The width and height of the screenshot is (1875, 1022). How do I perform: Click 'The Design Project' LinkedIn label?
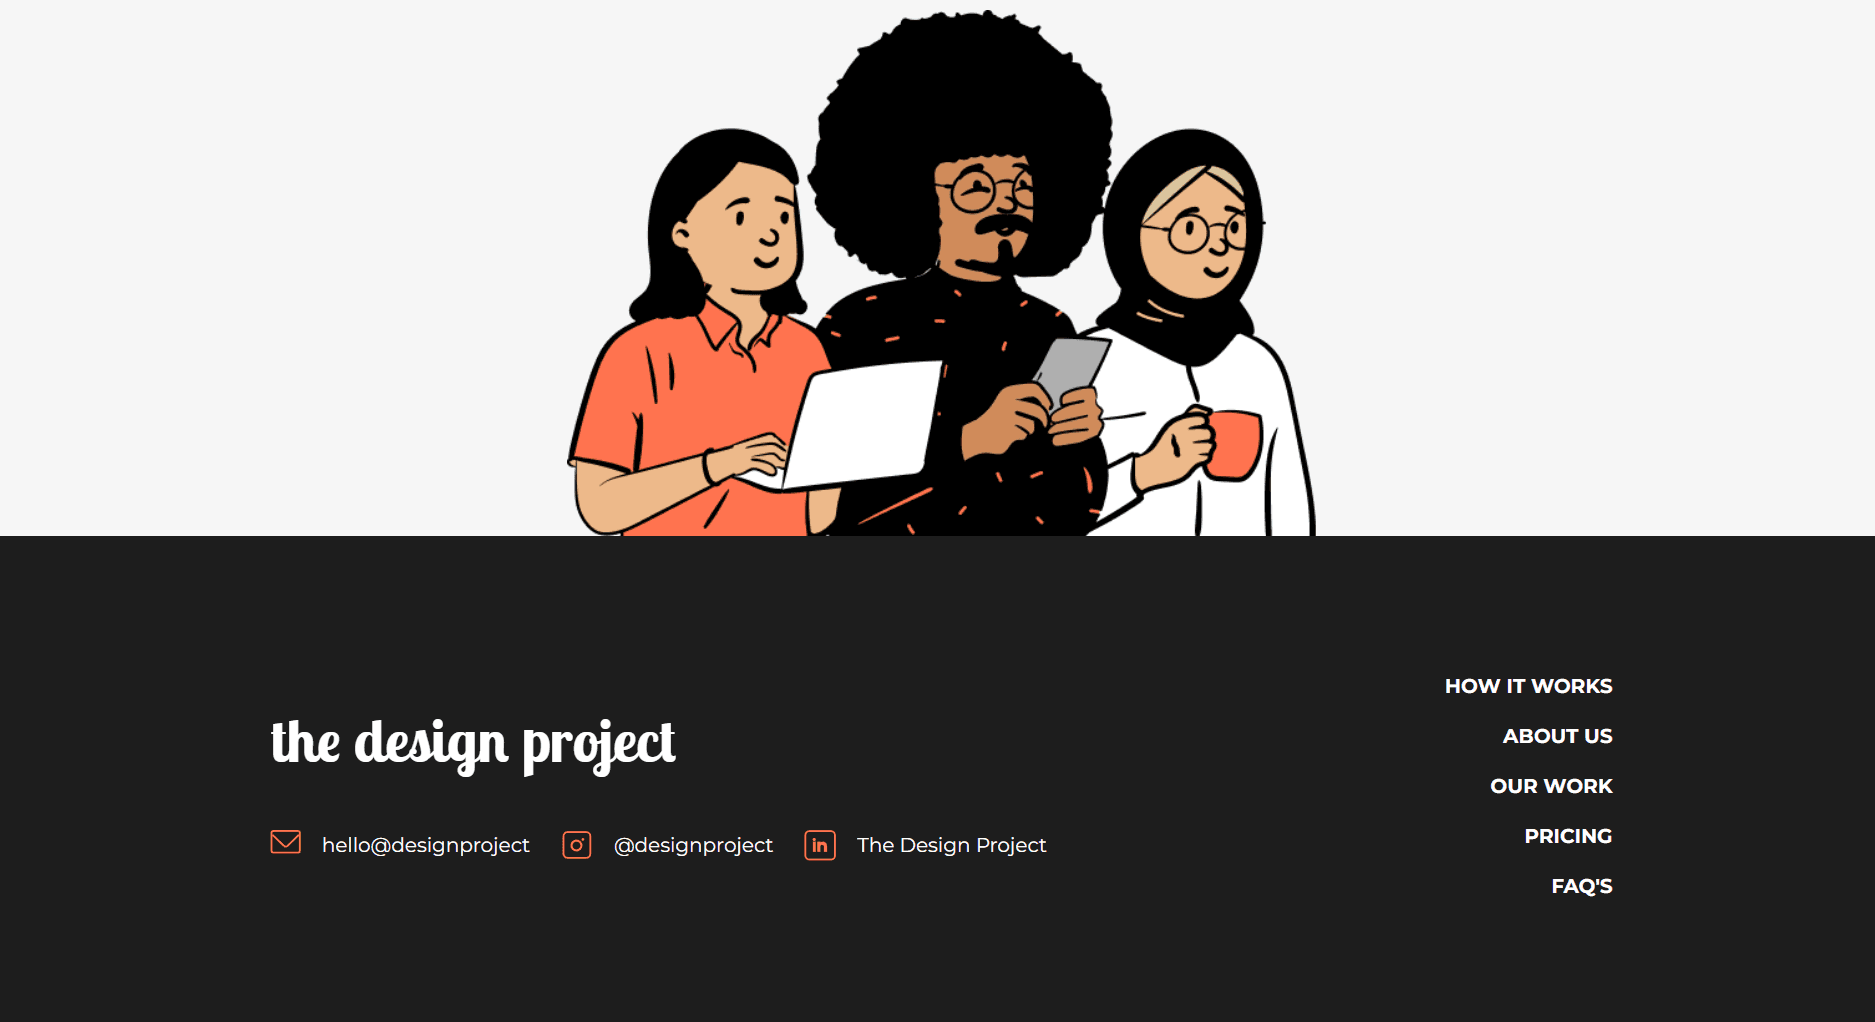coord(950,845)
